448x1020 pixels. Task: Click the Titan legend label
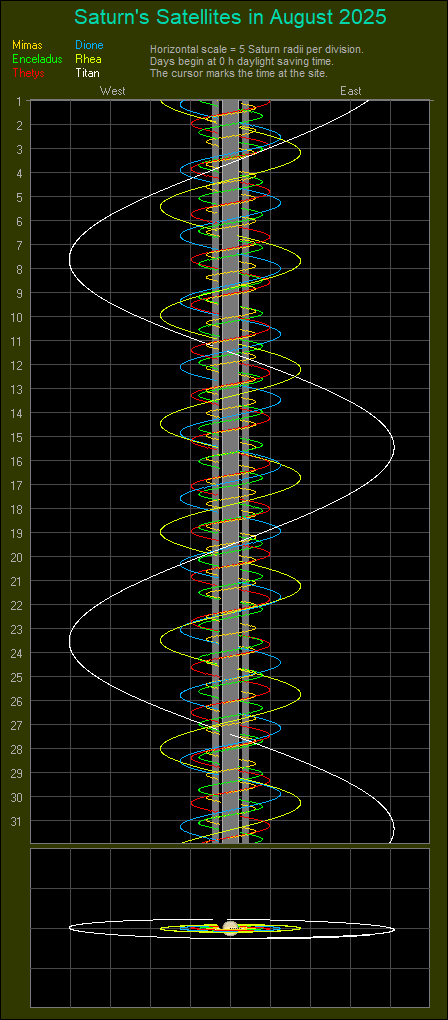tap(87, 73)
